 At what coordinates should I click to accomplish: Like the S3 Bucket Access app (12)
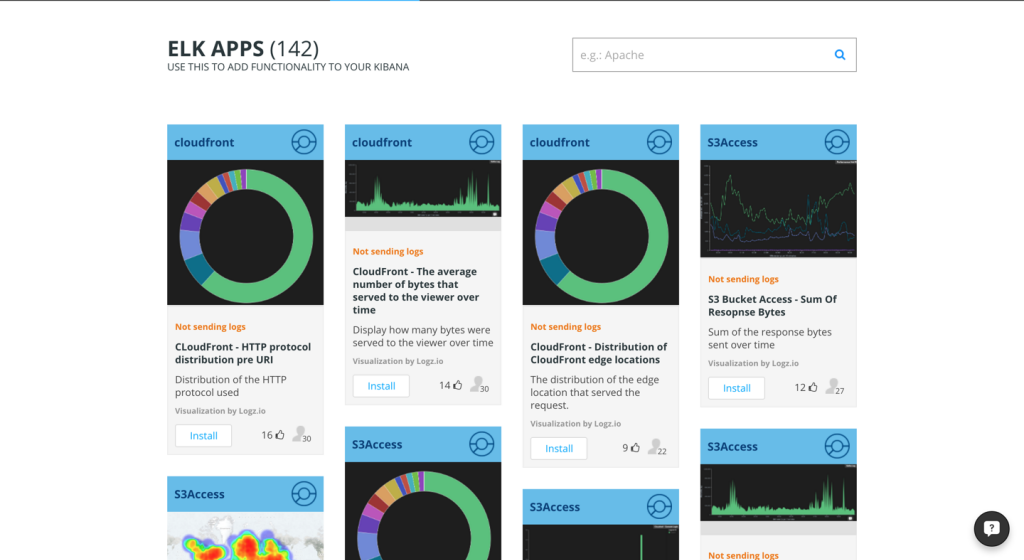pyautogui.click(x=812, y=387)
